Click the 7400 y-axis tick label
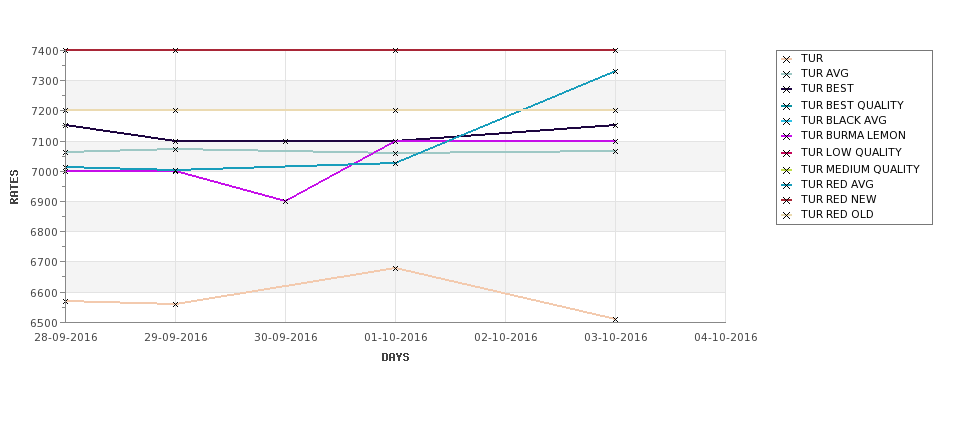The height and width of the screenshot is (429, 975). point(45,50)
